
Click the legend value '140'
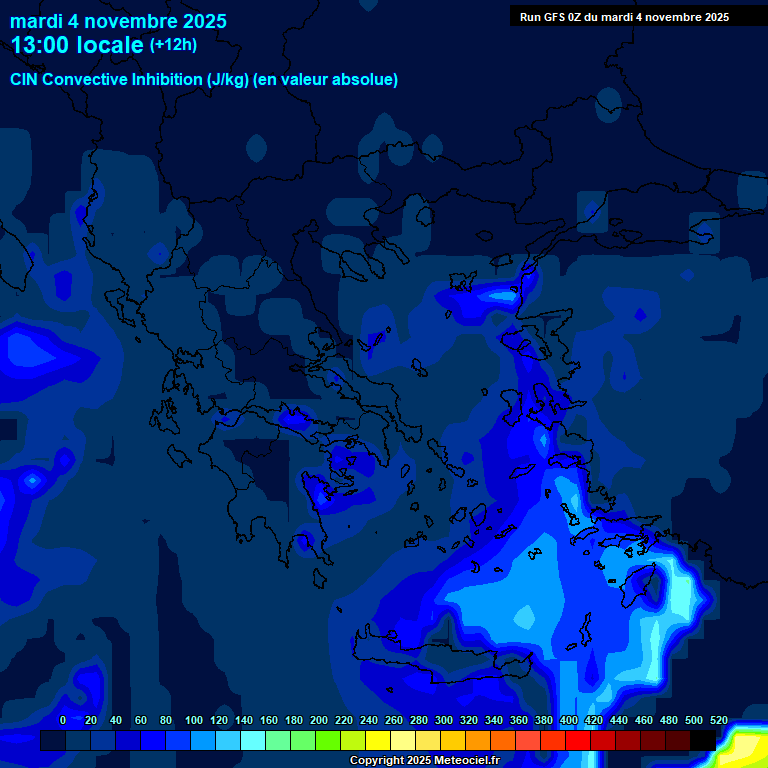244,720
